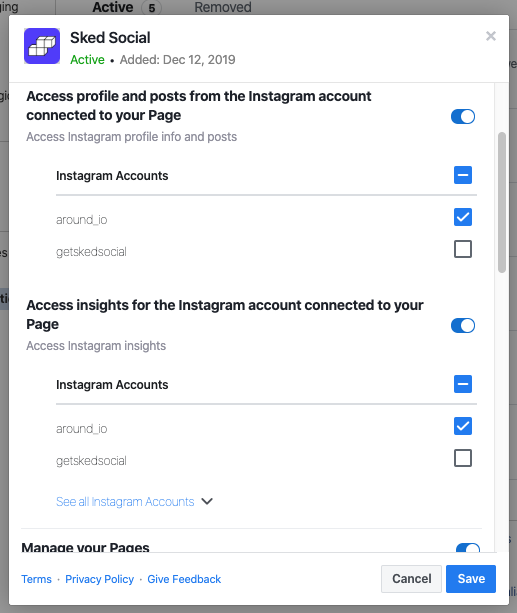Screen dimensions: 517x613
Task: Click the chevron beside See all Instagram Accounts
Action: pyautogui.click(x=207, y=501)
